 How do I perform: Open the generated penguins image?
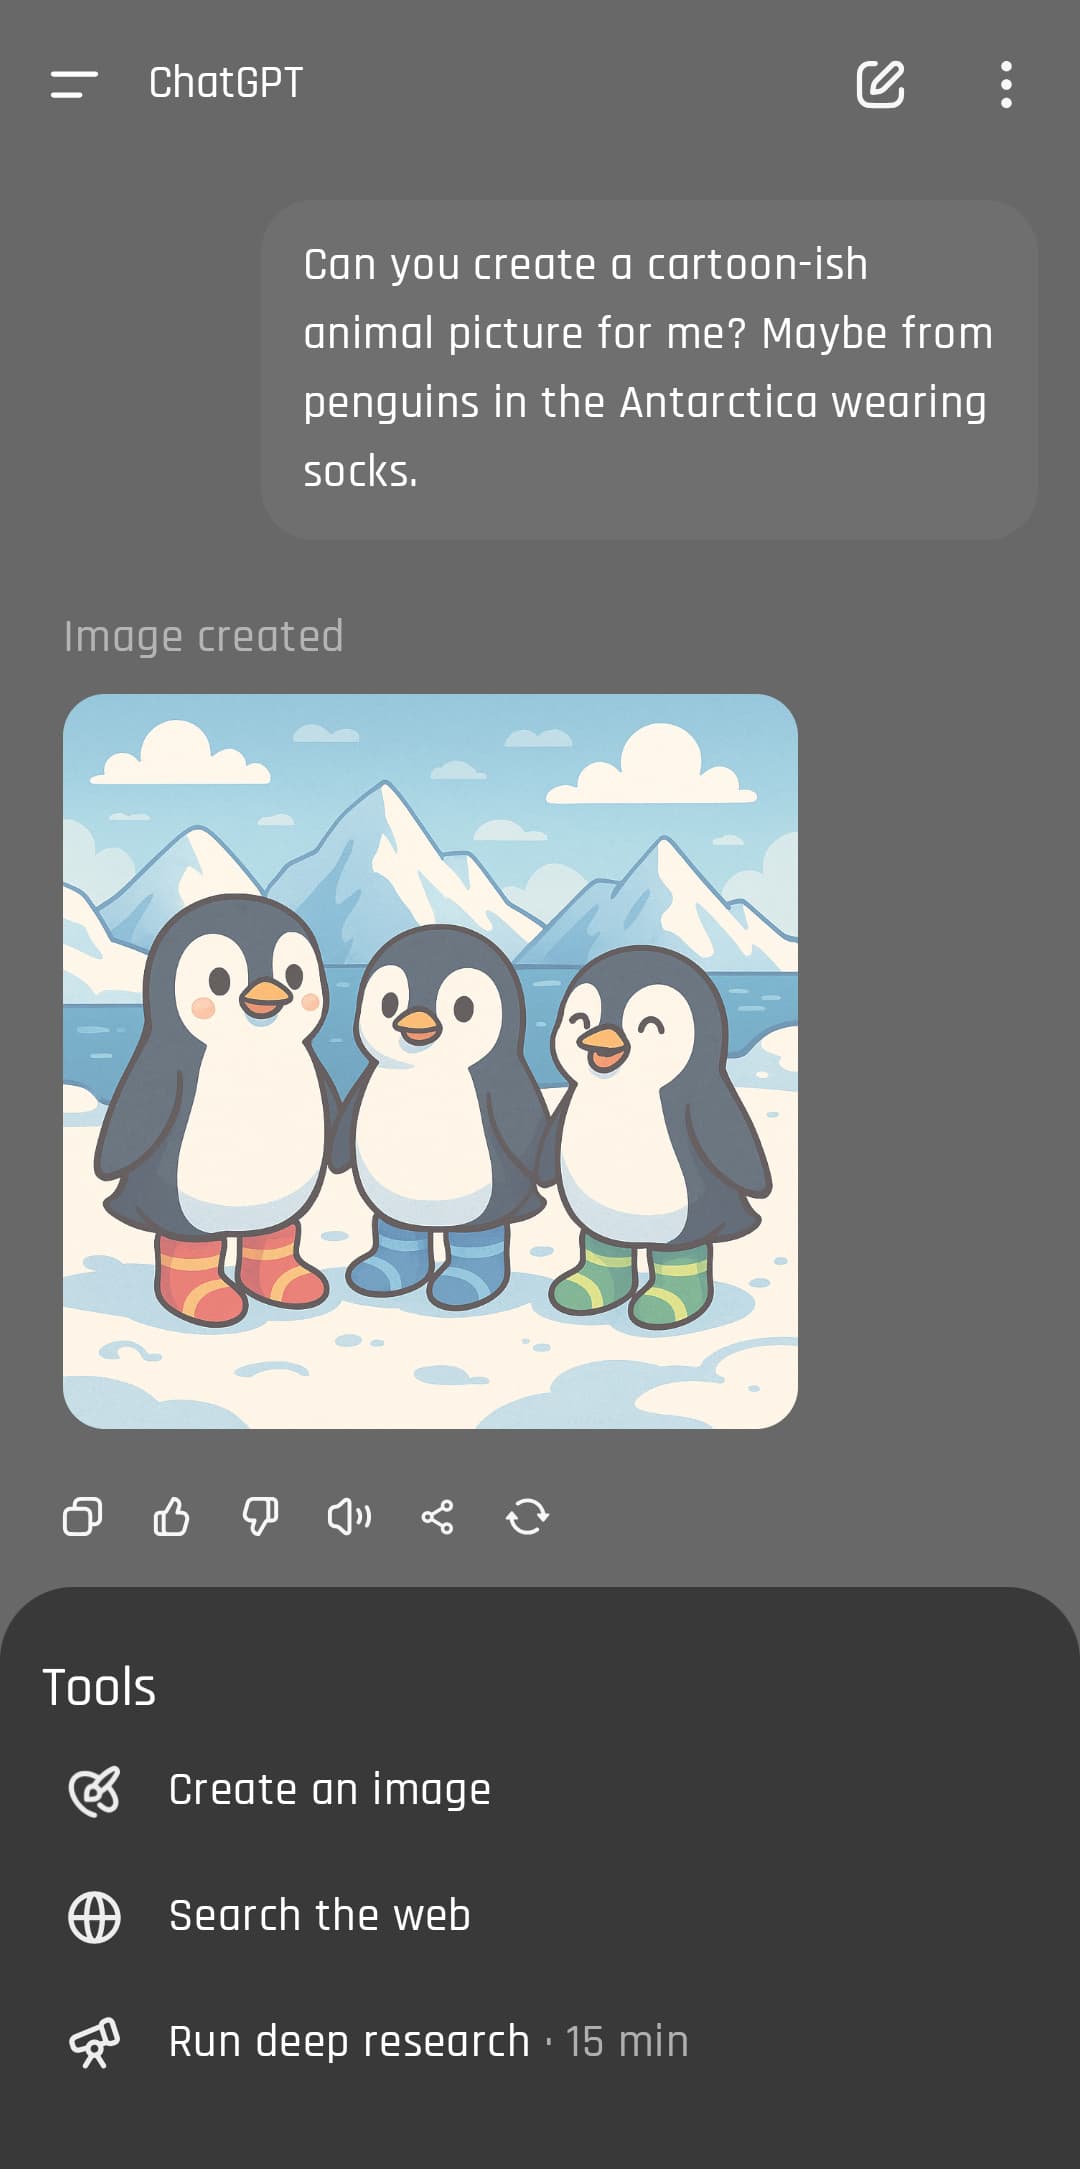[430, 1061]
